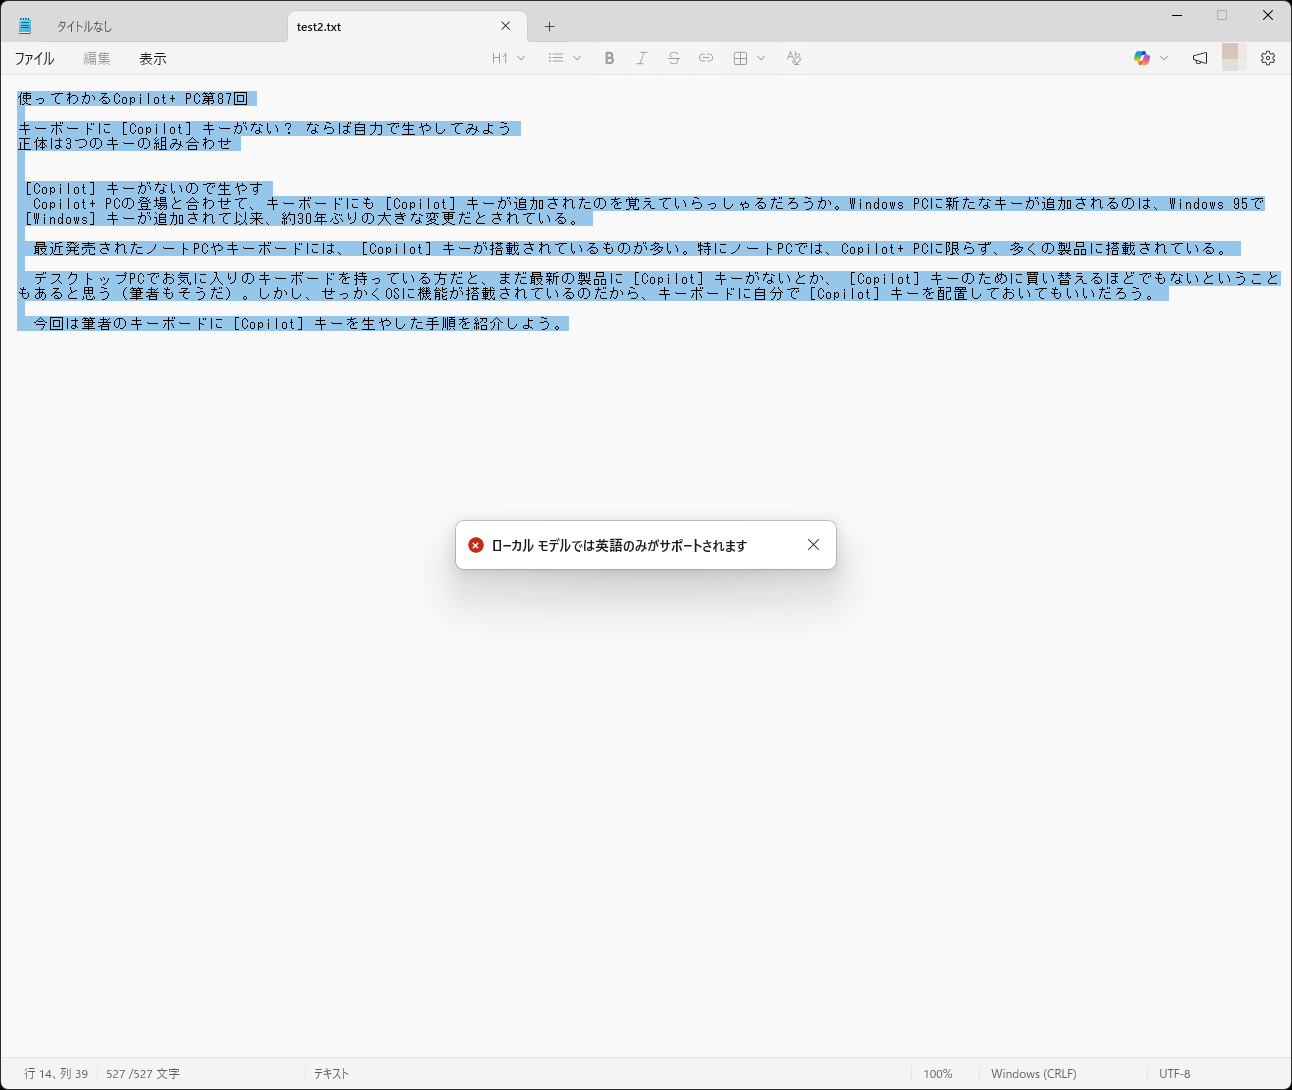Minimize the Notepad window
Image resolution: width=1292 pixels, height=1090 pixels.
pyautogui.click(x=1178, y=15)
